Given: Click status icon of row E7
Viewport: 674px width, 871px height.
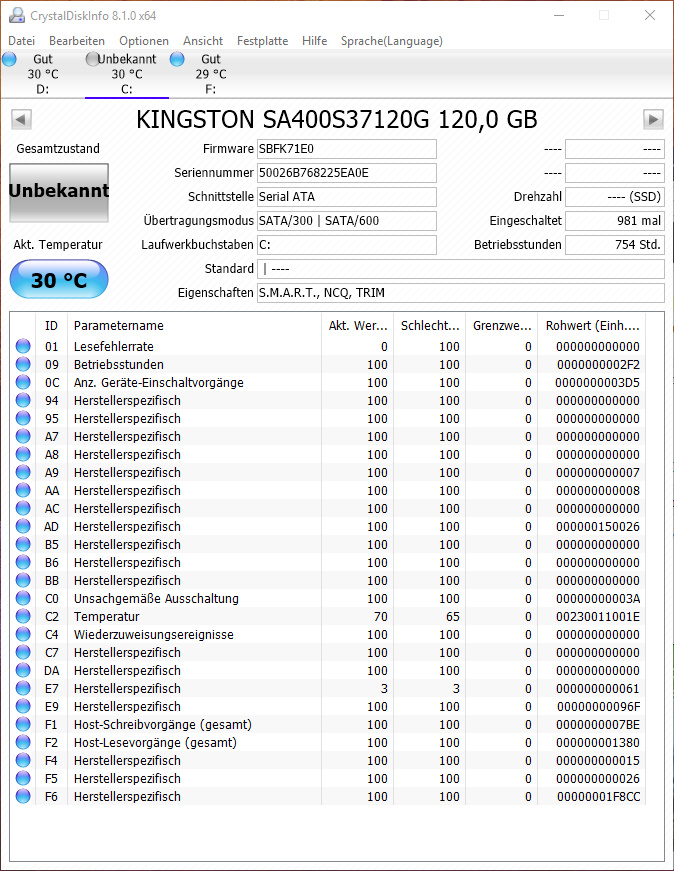Looking at the screenshot, I should coord(23,688).
